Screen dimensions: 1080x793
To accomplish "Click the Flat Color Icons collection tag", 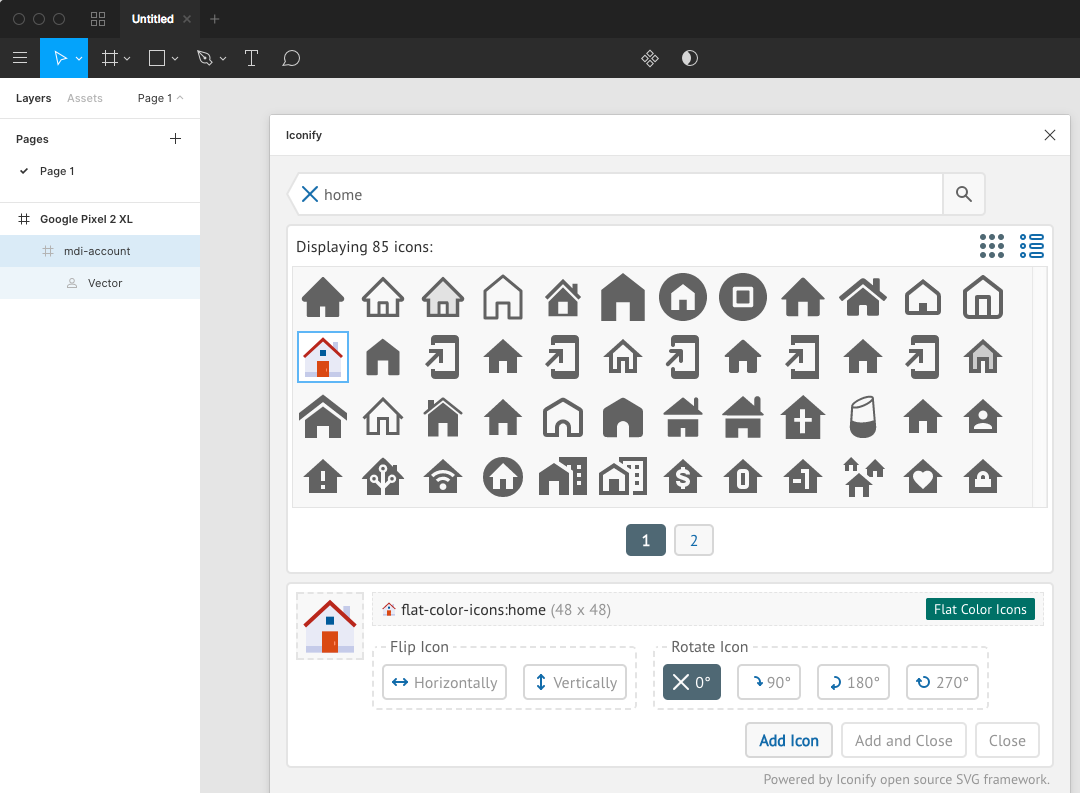I will (980, 609).
